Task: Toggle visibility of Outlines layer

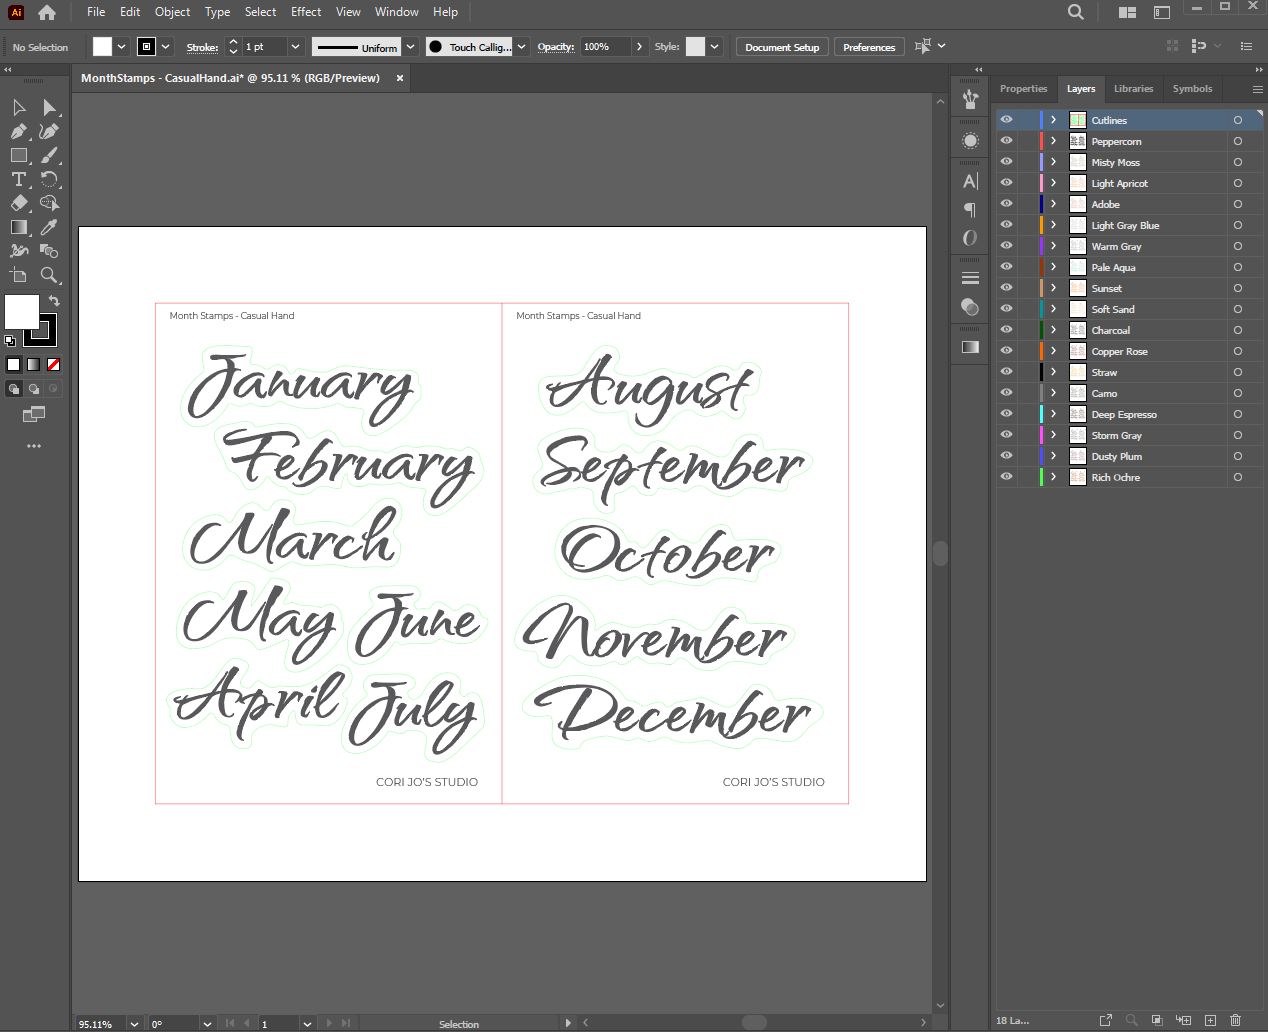Action: [1006, 120]
